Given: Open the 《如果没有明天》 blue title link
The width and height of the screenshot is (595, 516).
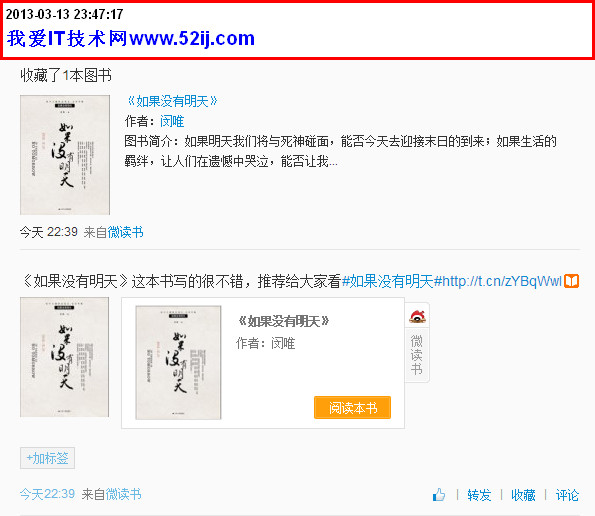Looking at the screenshot, I should (172, 101).
